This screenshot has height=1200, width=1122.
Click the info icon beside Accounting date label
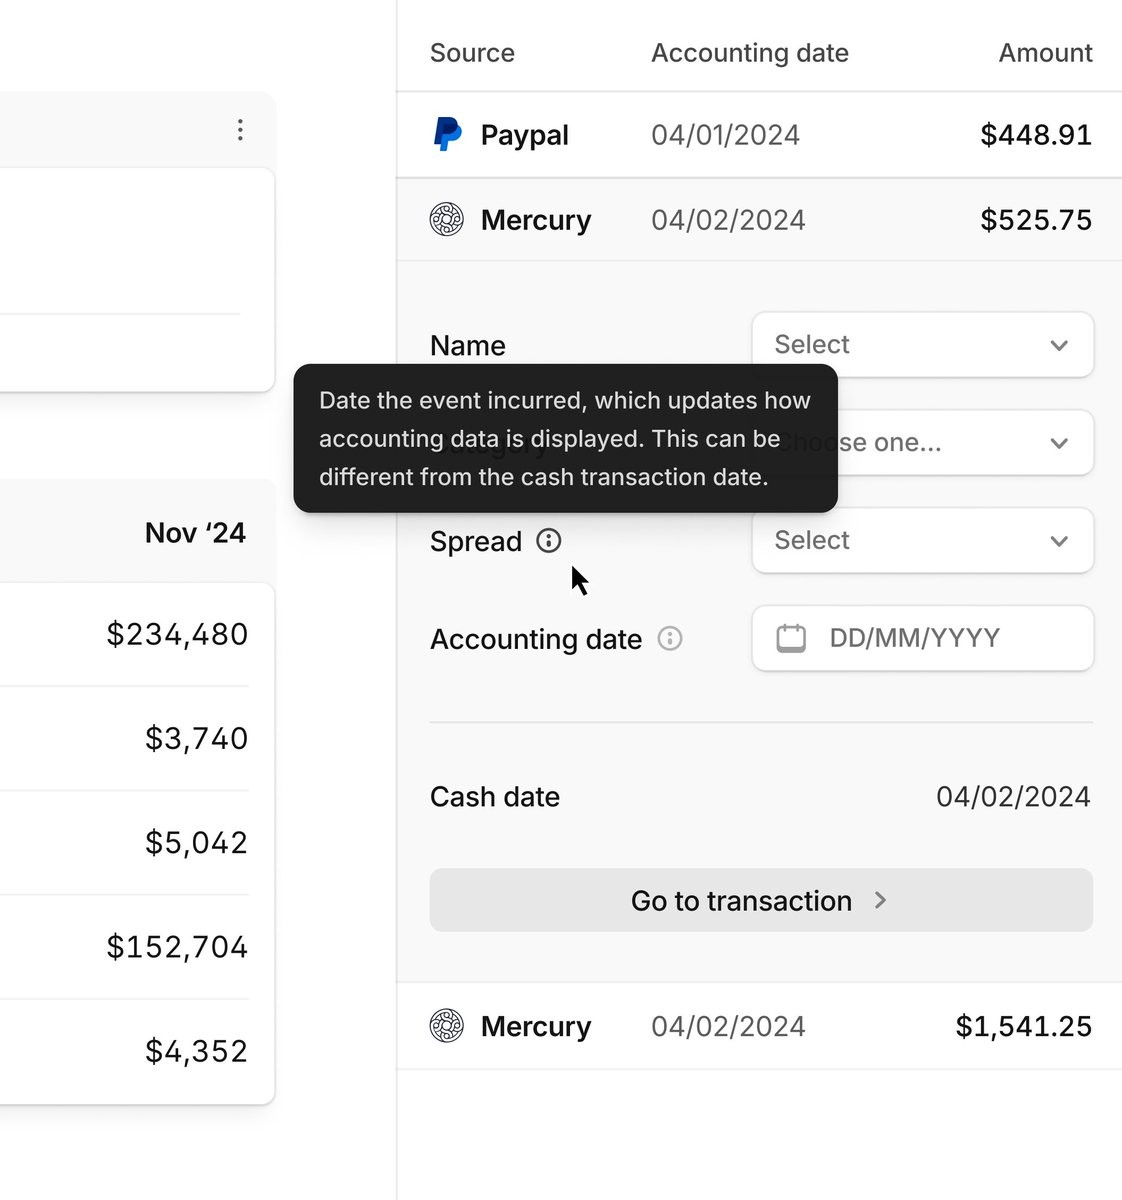click(670, 639)
